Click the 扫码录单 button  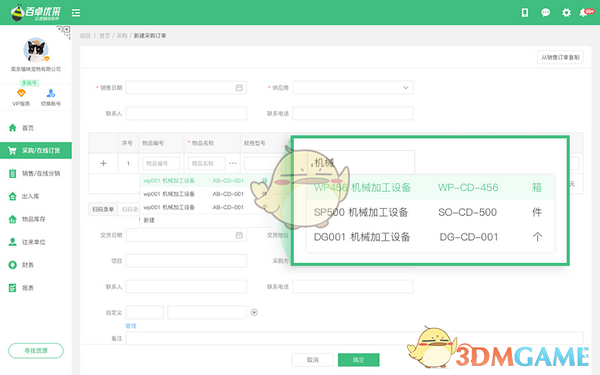coord(103,209)
